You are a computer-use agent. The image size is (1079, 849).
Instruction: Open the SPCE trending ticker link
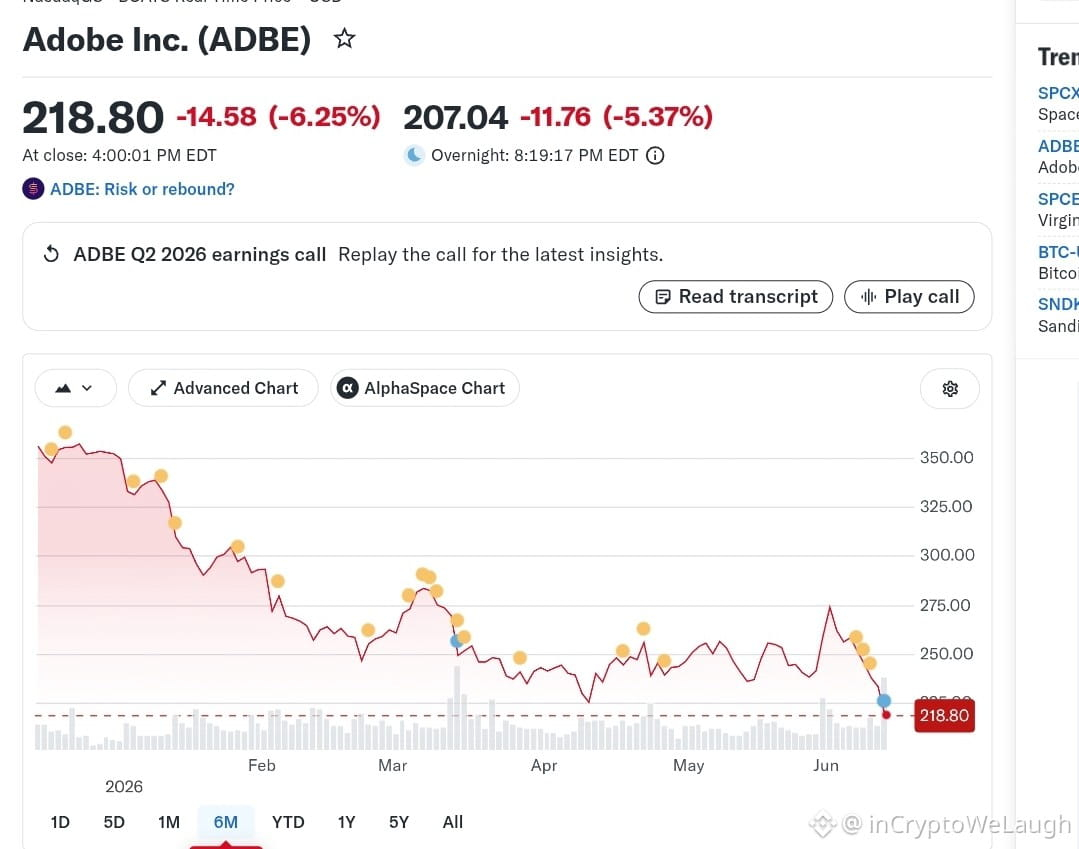pos(1058,199)
